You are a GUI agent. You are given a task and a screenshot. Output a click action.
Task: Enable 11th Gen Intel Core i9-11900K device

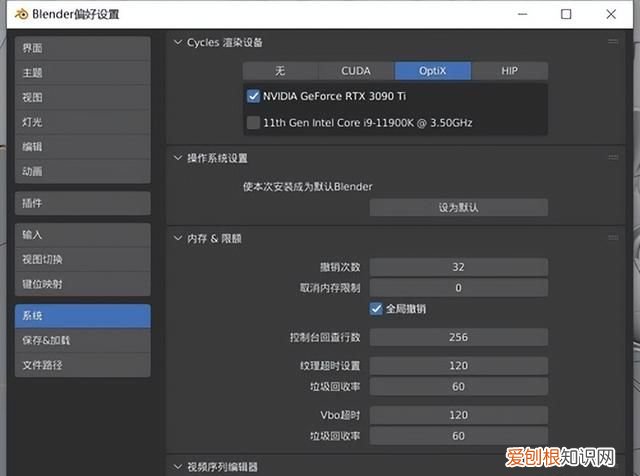tap(253, 122)
